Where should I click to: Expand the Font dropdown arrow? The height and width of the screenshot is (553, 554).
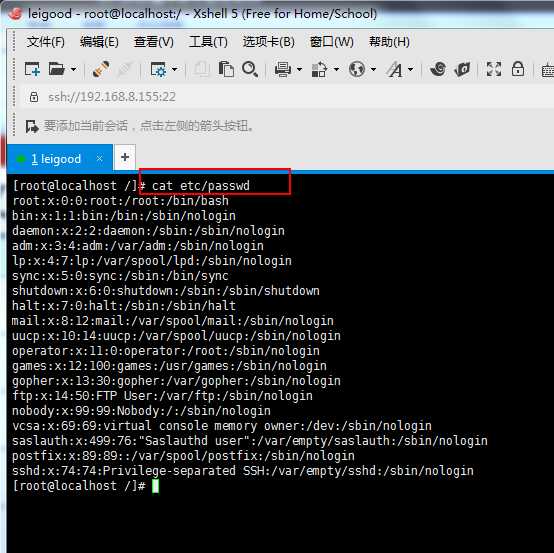[411, 69]
